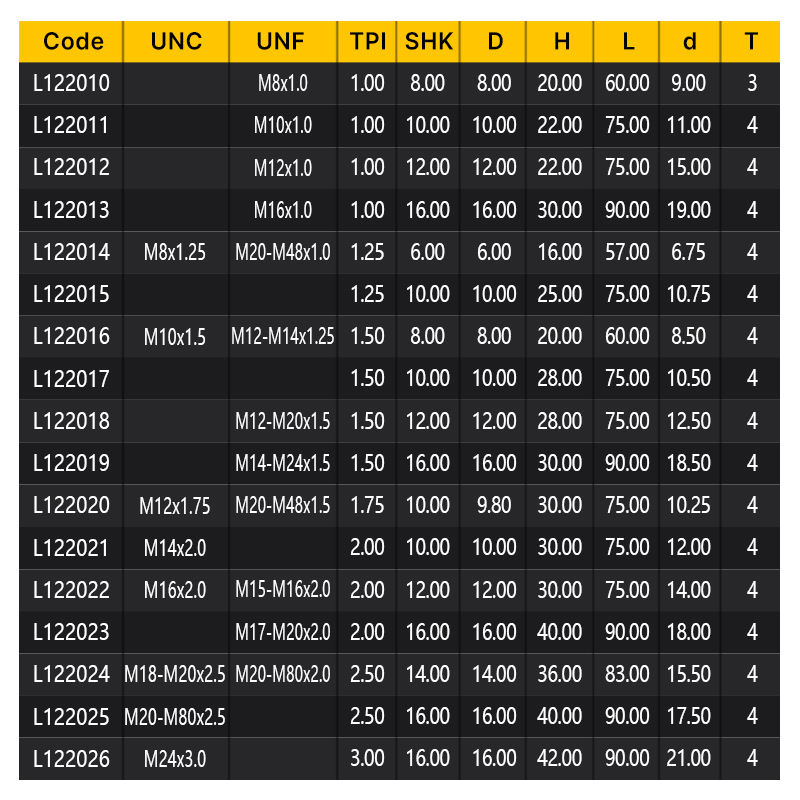Click the TPI column header
800x800 pixels.
[368, 41]
